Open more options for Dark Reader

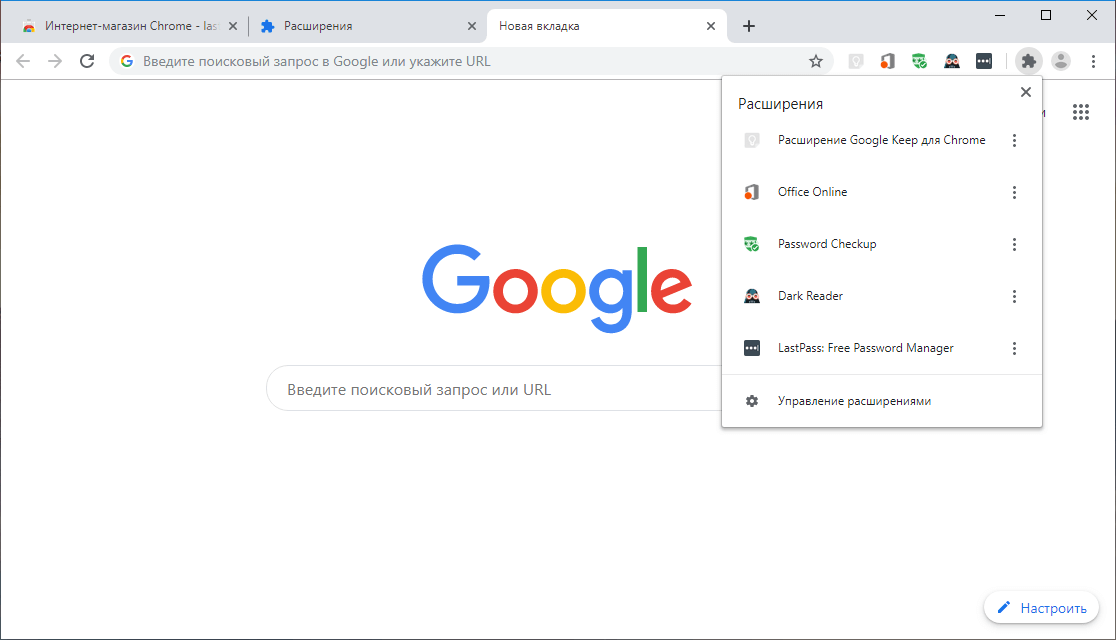tap(1014, 296)
